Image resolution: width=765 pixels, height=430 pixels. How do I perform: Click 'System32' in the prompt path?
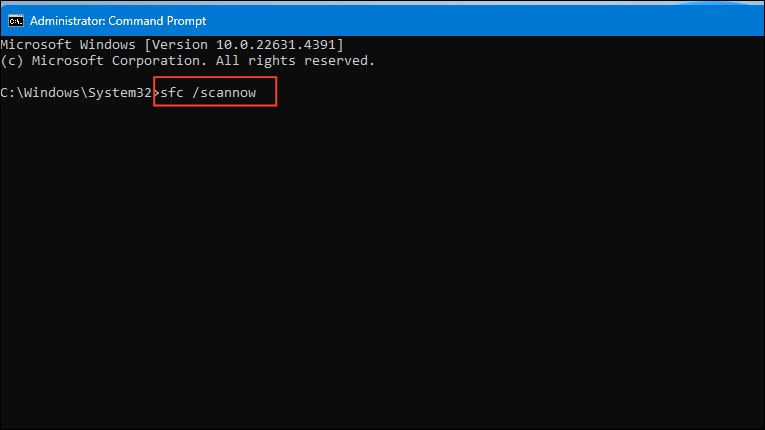pos(120,92)
